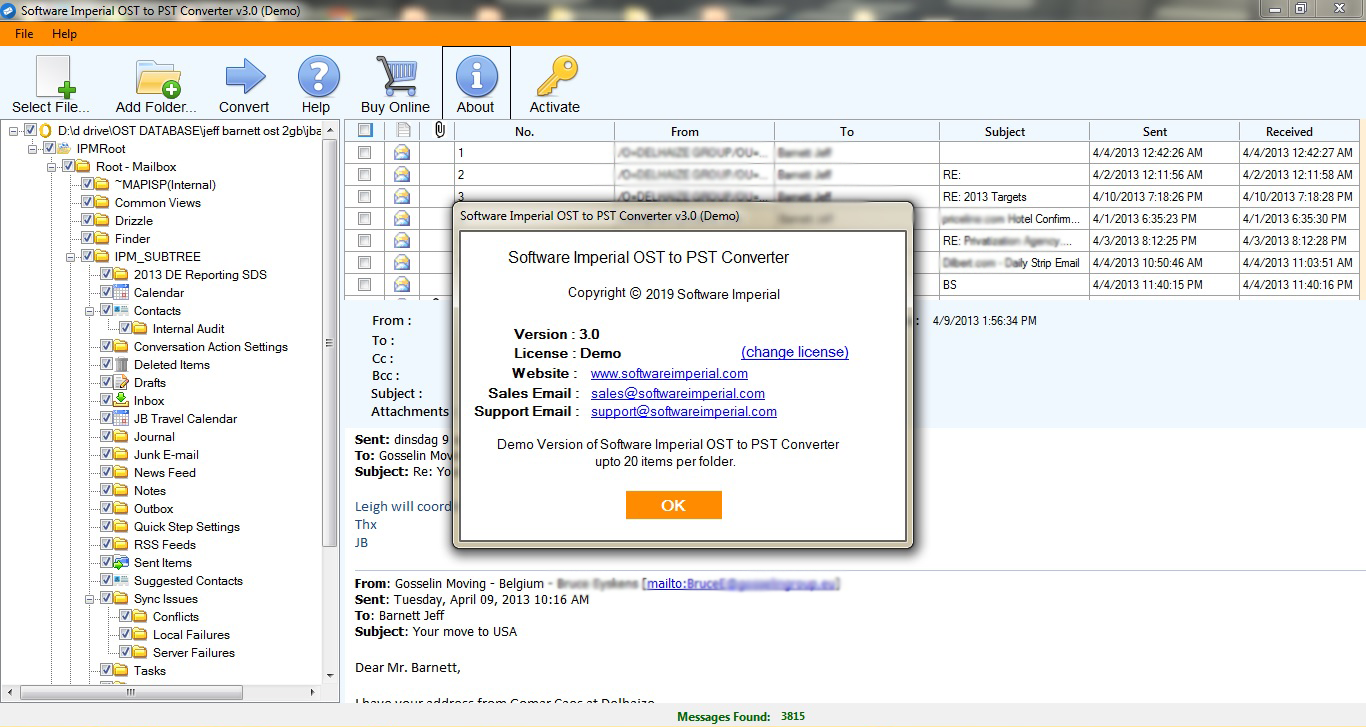
Task: Click the folder tree vertical scrollbar
Action: point(331,343)
